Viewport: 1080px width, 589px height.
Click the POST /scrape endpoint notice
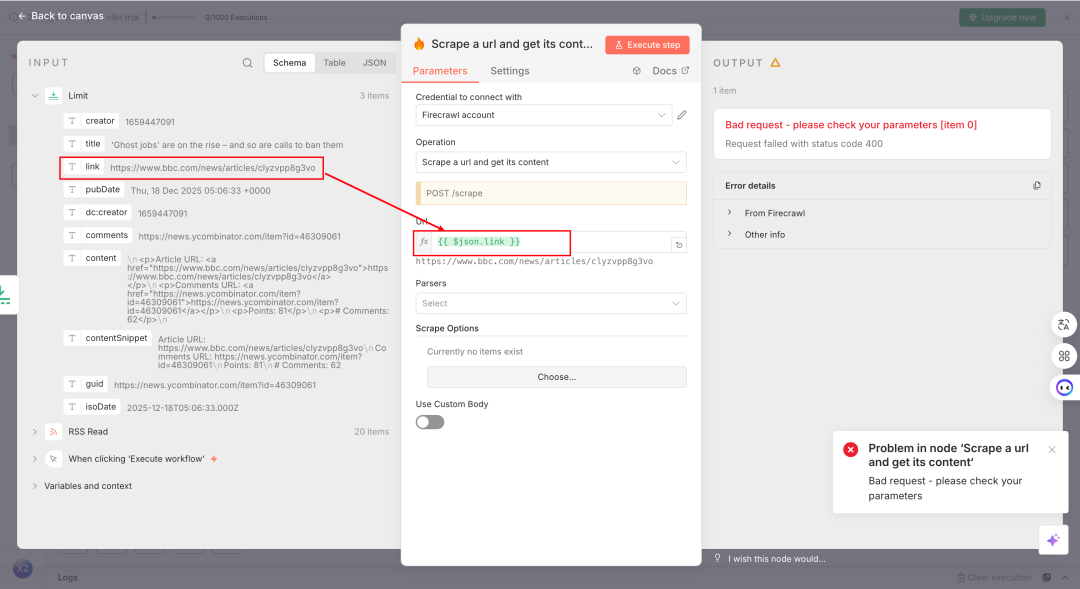pos(551,193)
